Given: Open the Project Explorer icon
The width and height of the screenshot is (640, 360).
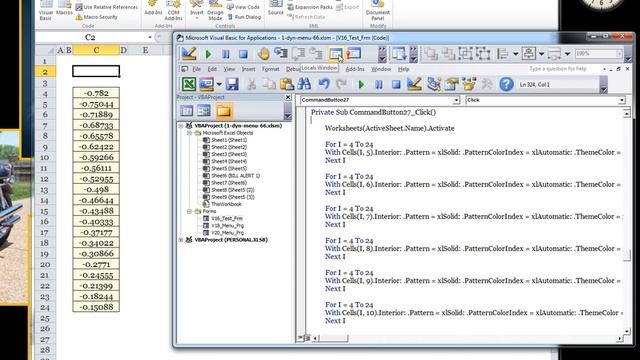Looking at the screenshot, I should click(433, 84).
